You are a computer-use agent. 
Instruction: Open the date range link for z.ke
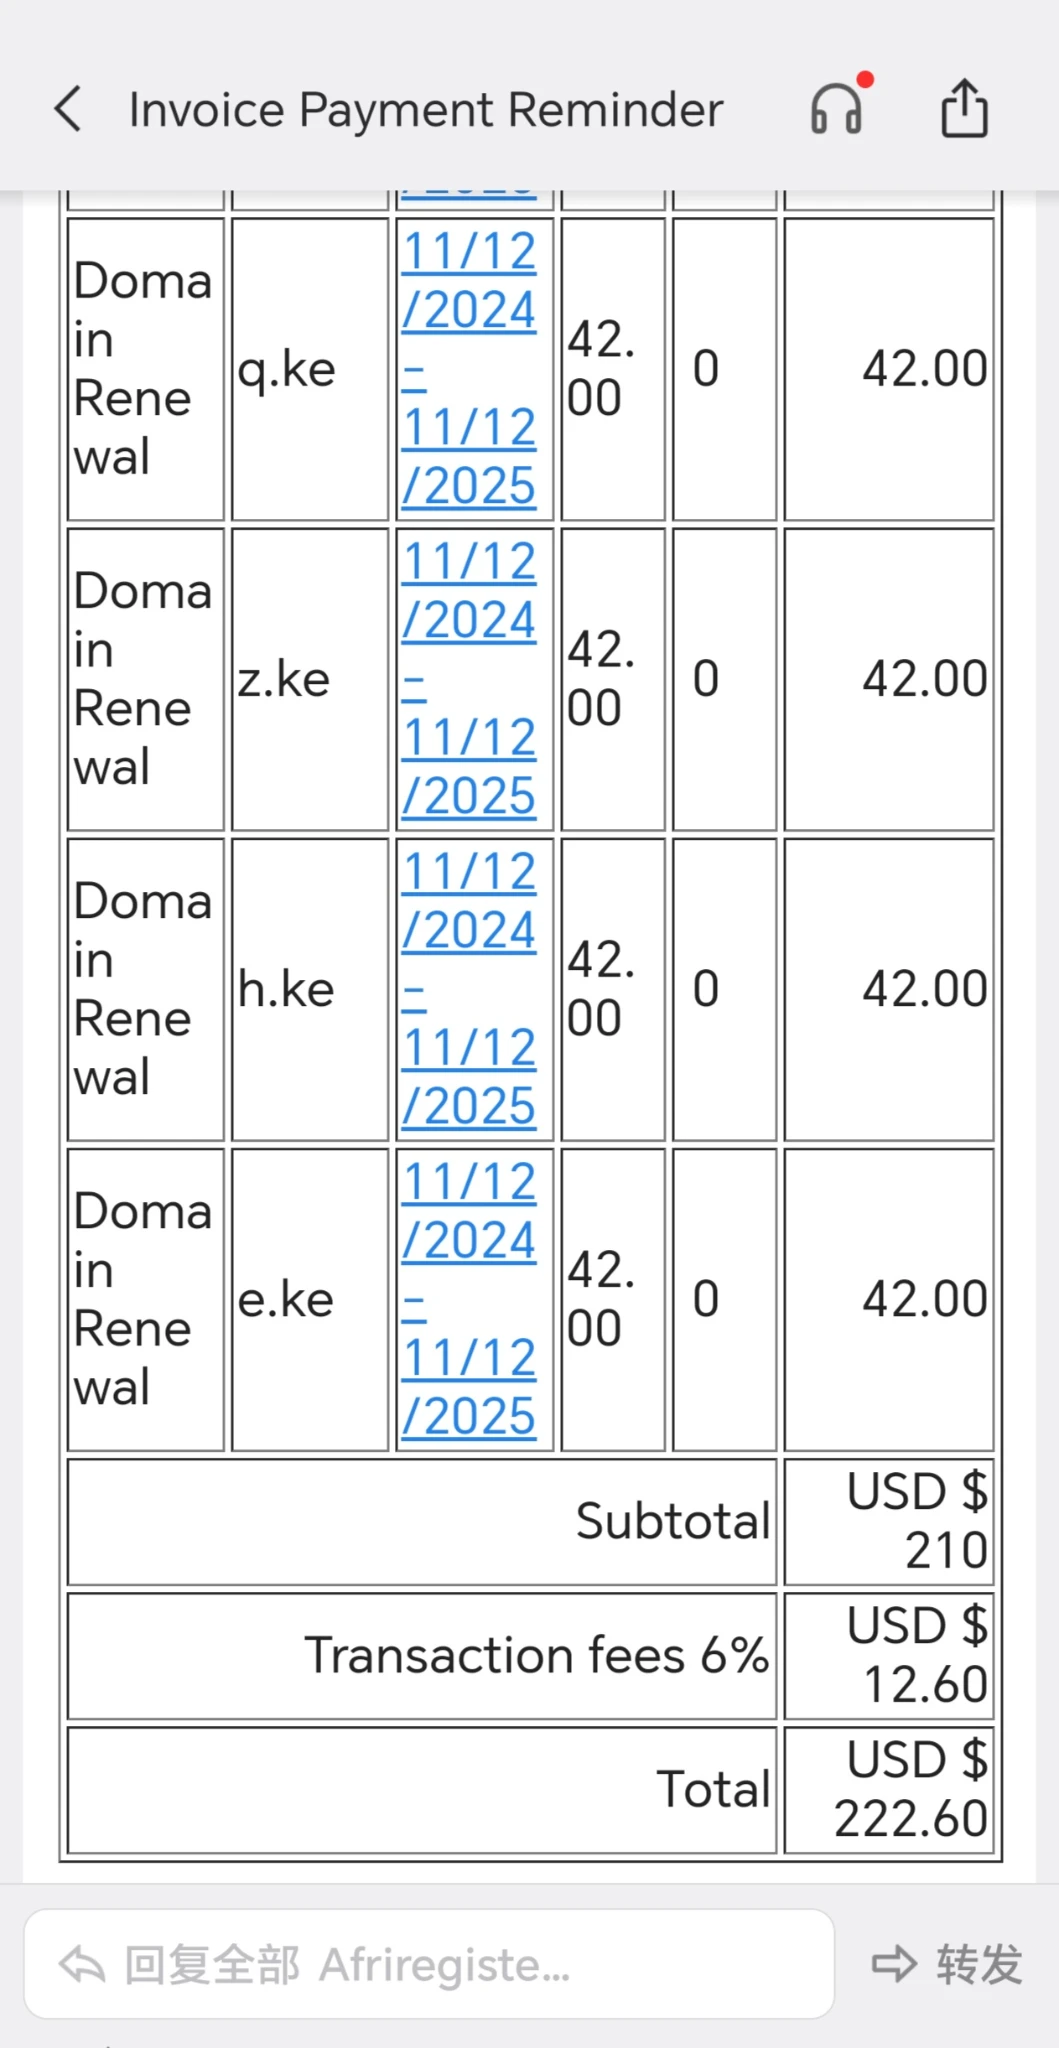pyautogui.click(x=469, y=679)
